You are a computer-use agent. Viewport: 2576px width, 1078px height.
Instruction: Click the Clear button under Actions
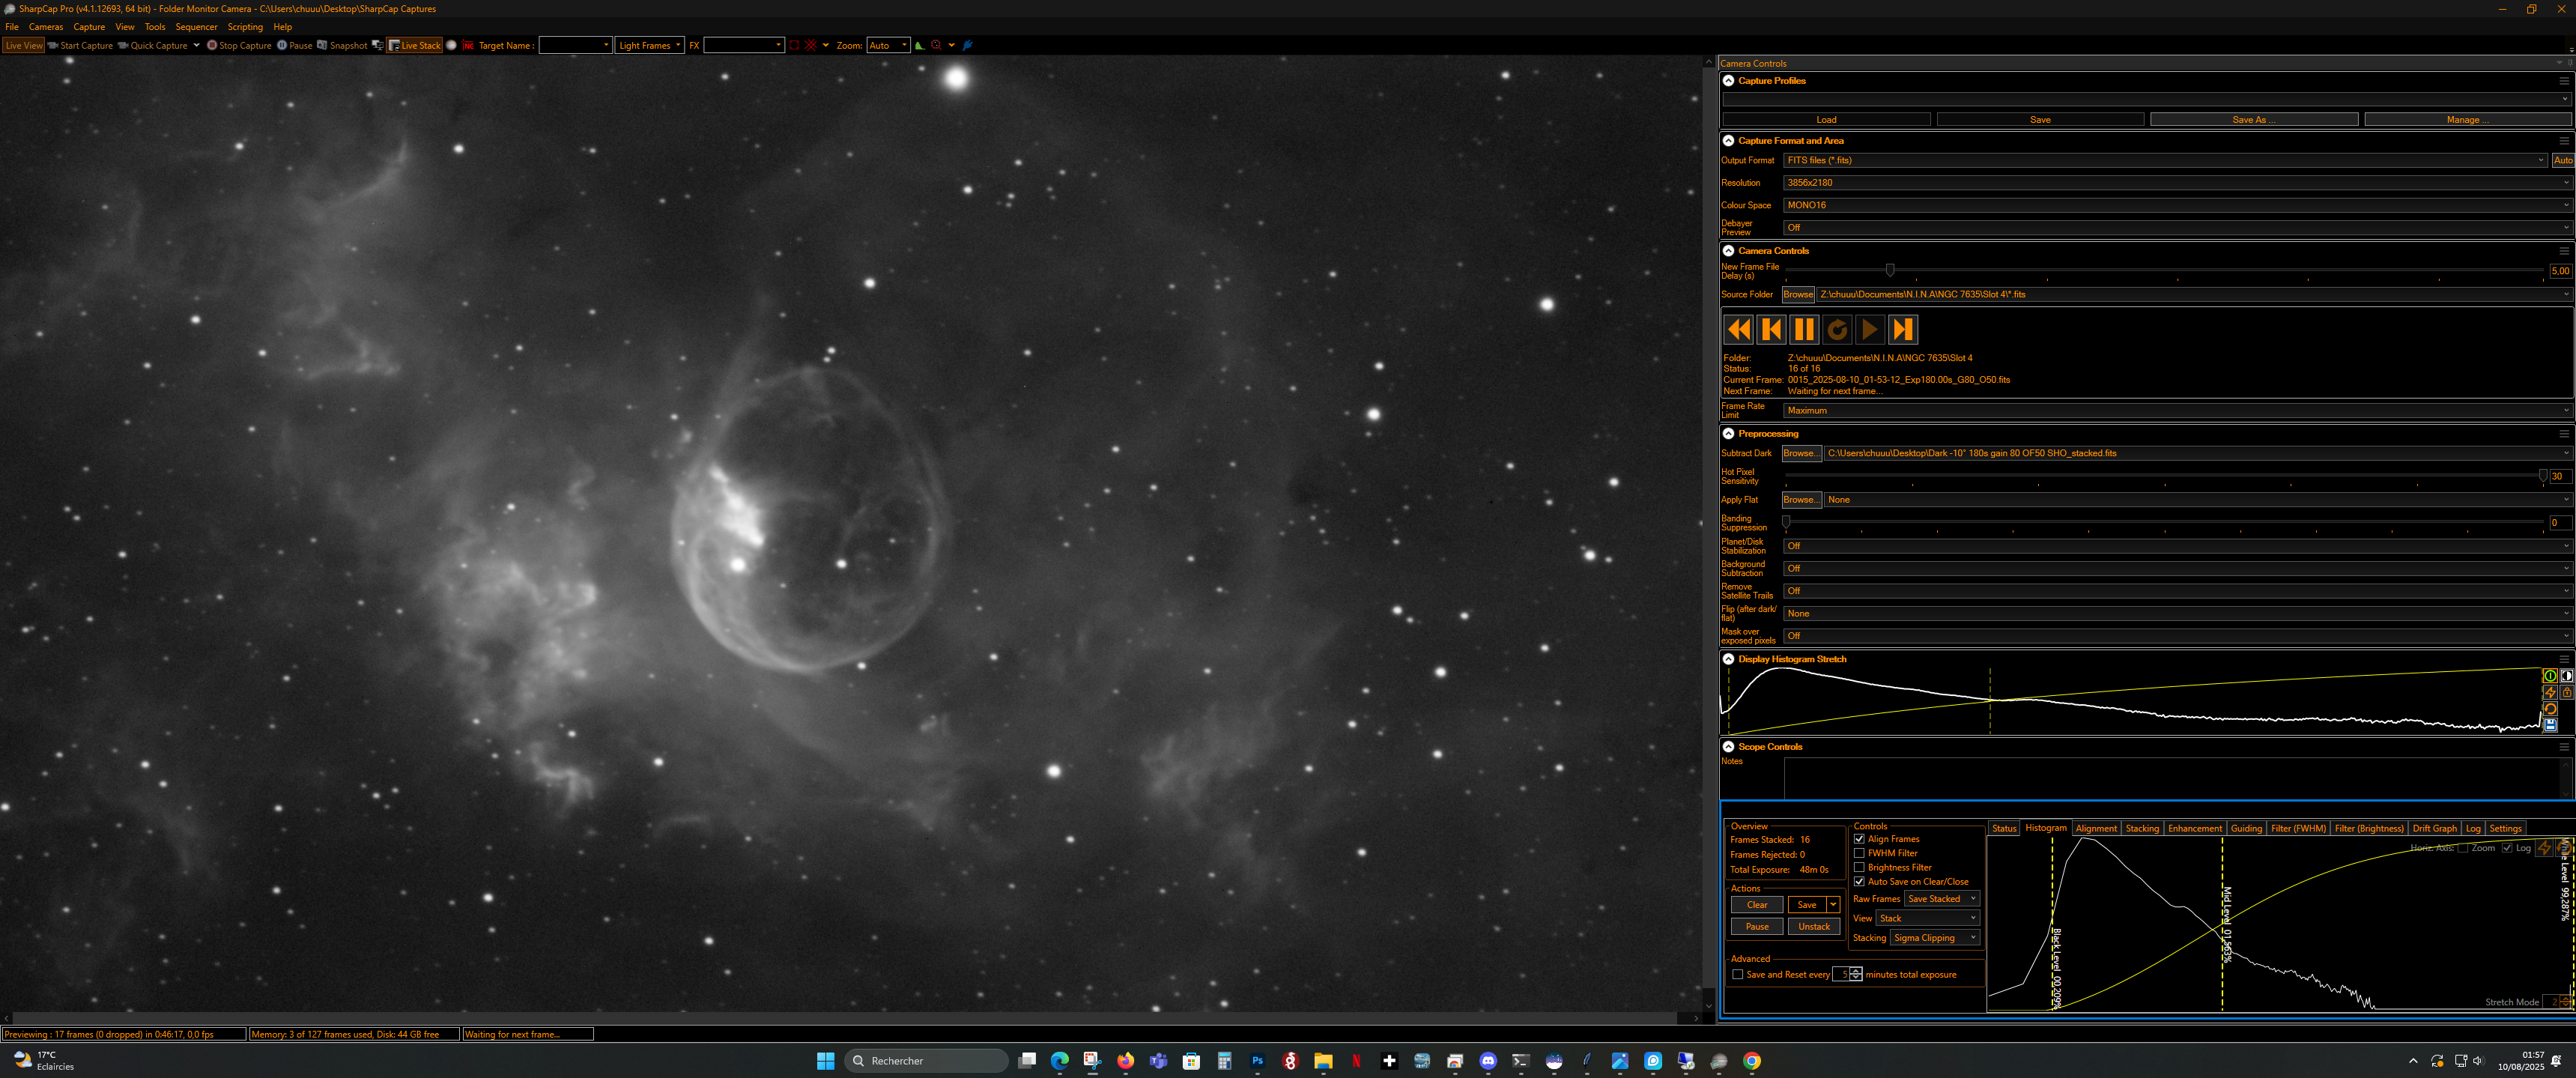[1757, 905]
